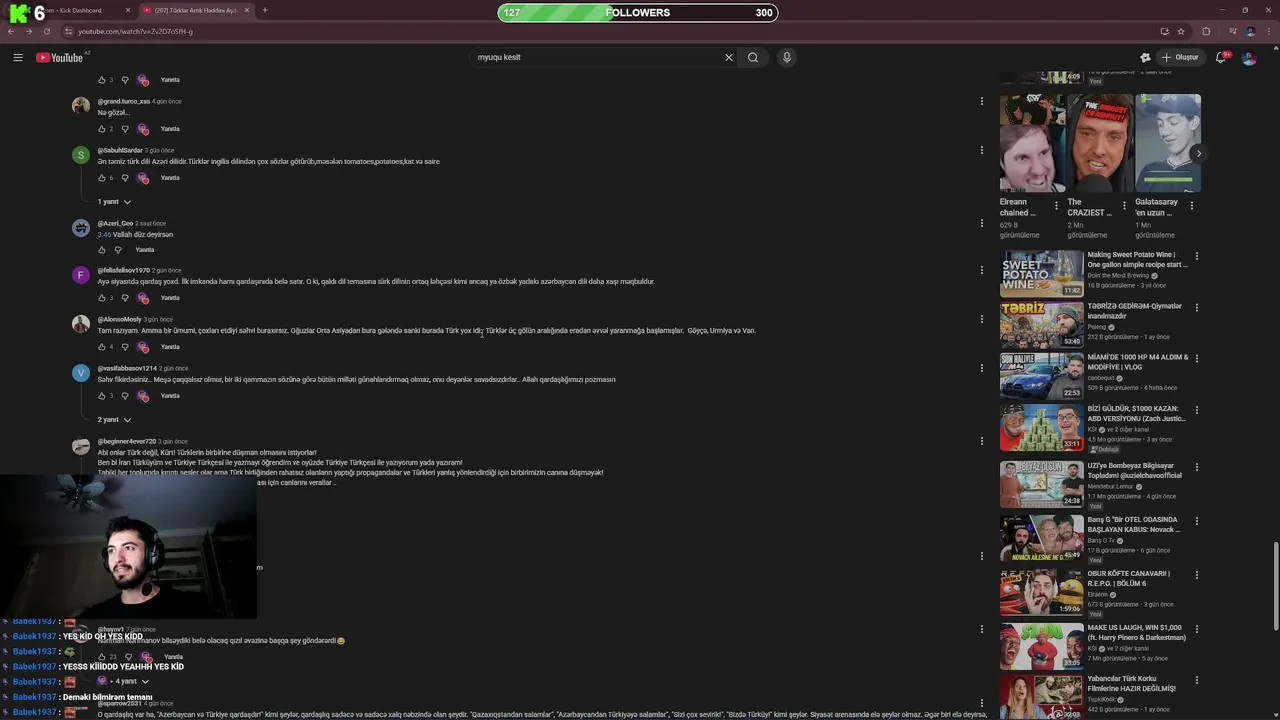Go back in browser history

tap(10, 31)
